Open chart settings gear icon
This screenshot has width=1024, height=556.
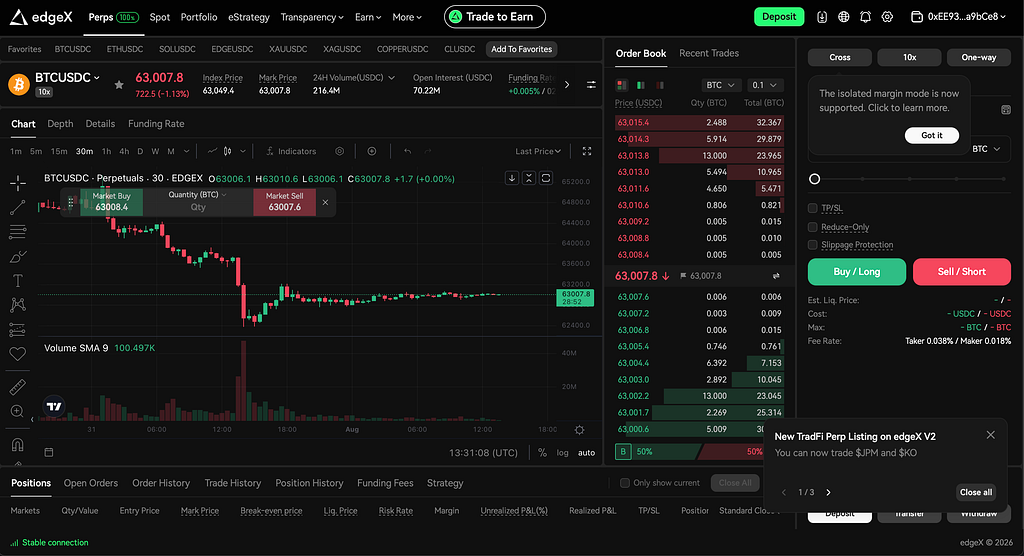coord(579,430)
